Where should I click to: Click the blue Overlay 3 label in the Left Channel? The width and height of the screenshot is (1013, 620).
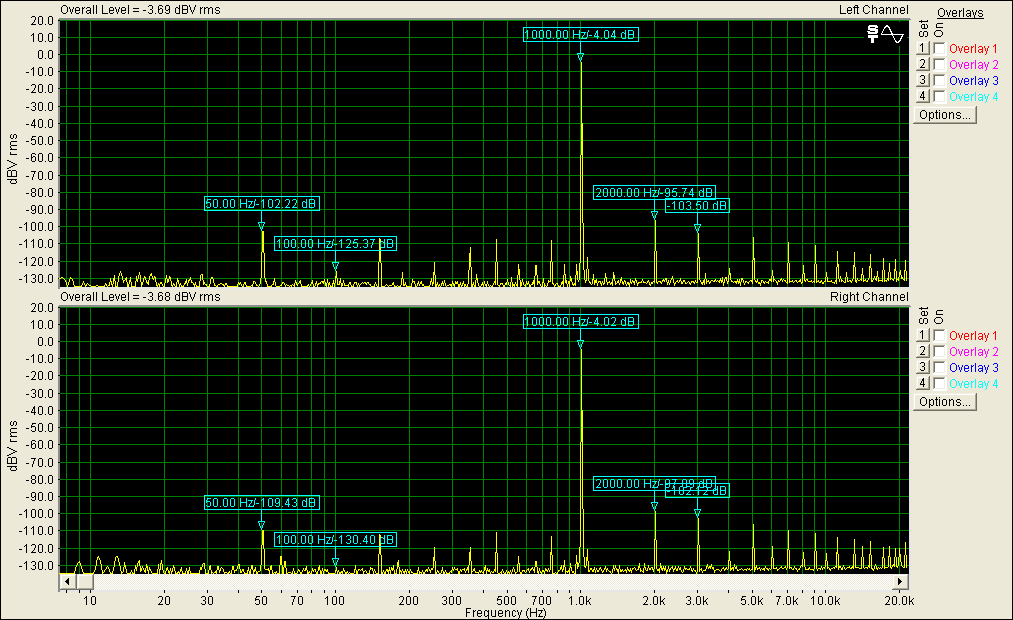[973, 81]
